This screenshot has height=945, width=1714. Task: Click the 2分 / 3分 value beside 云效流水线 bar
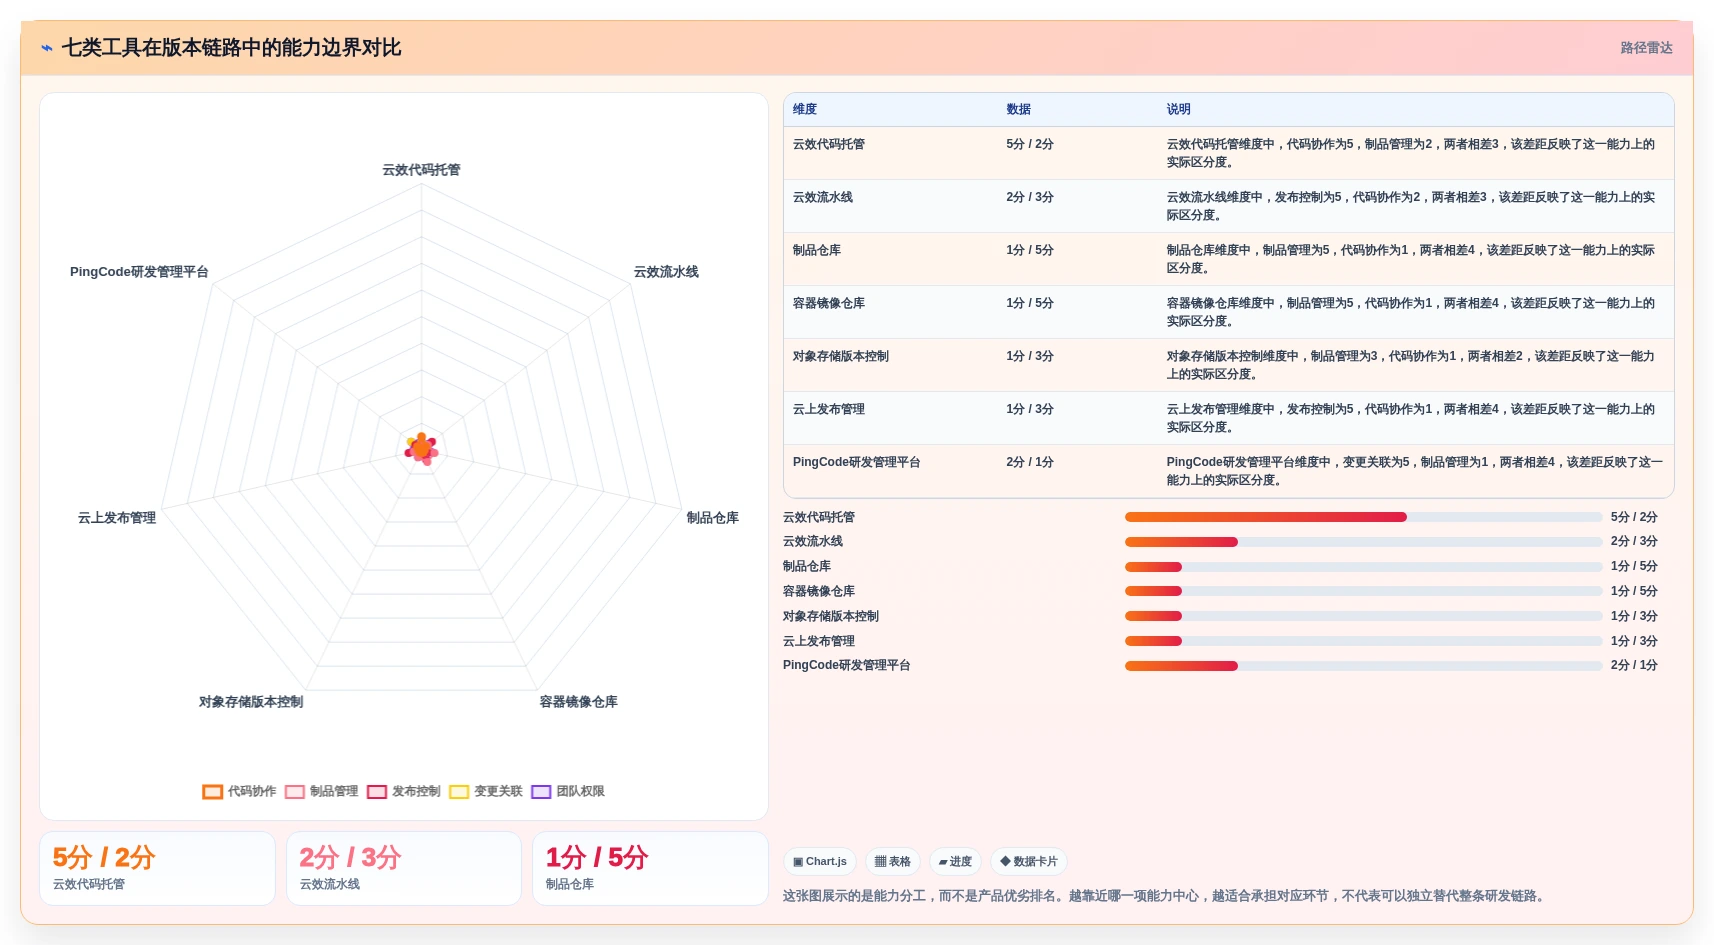point(1634,541)
